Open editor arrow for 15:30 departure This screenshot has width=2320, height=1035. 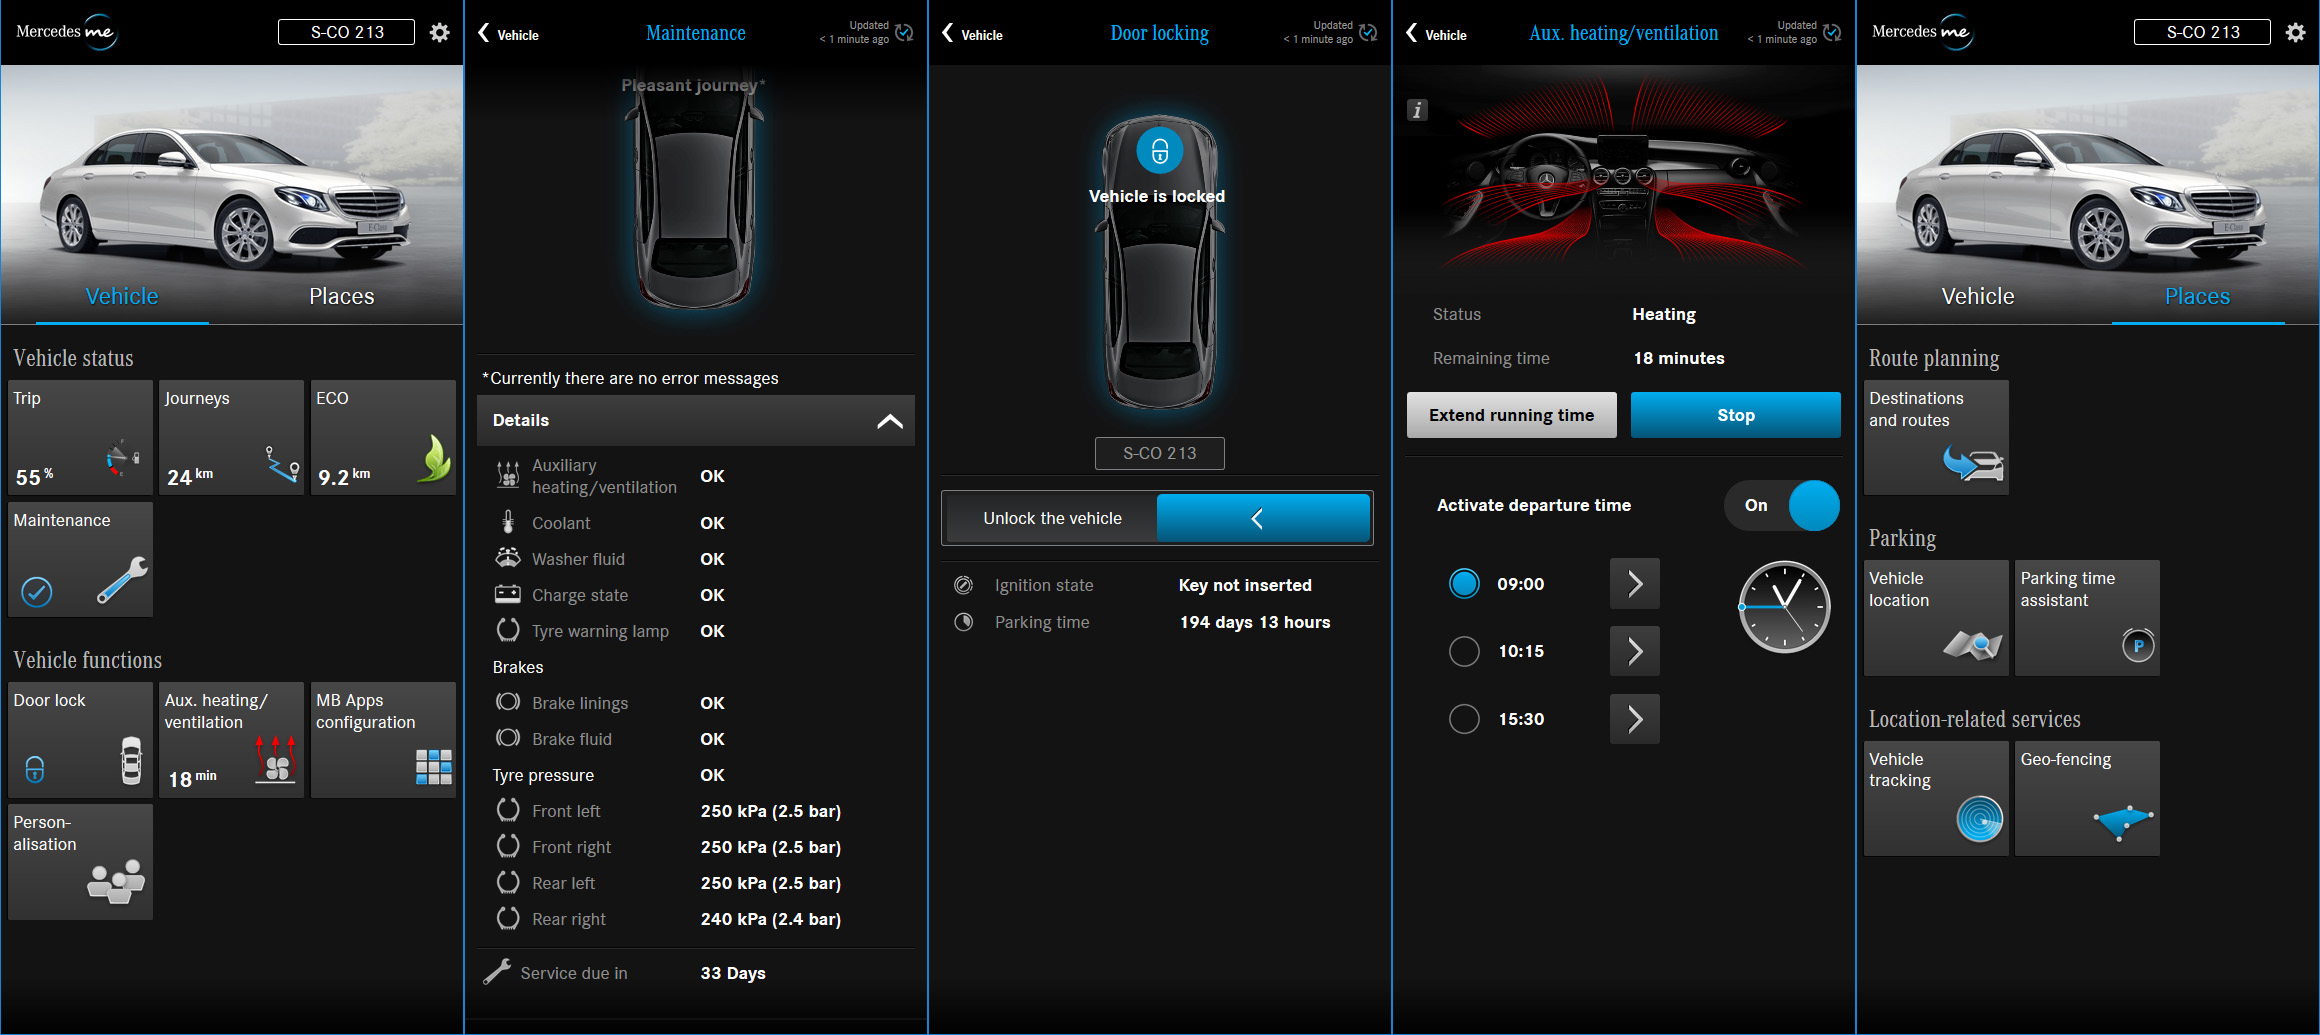click(x=1635, y=719)
